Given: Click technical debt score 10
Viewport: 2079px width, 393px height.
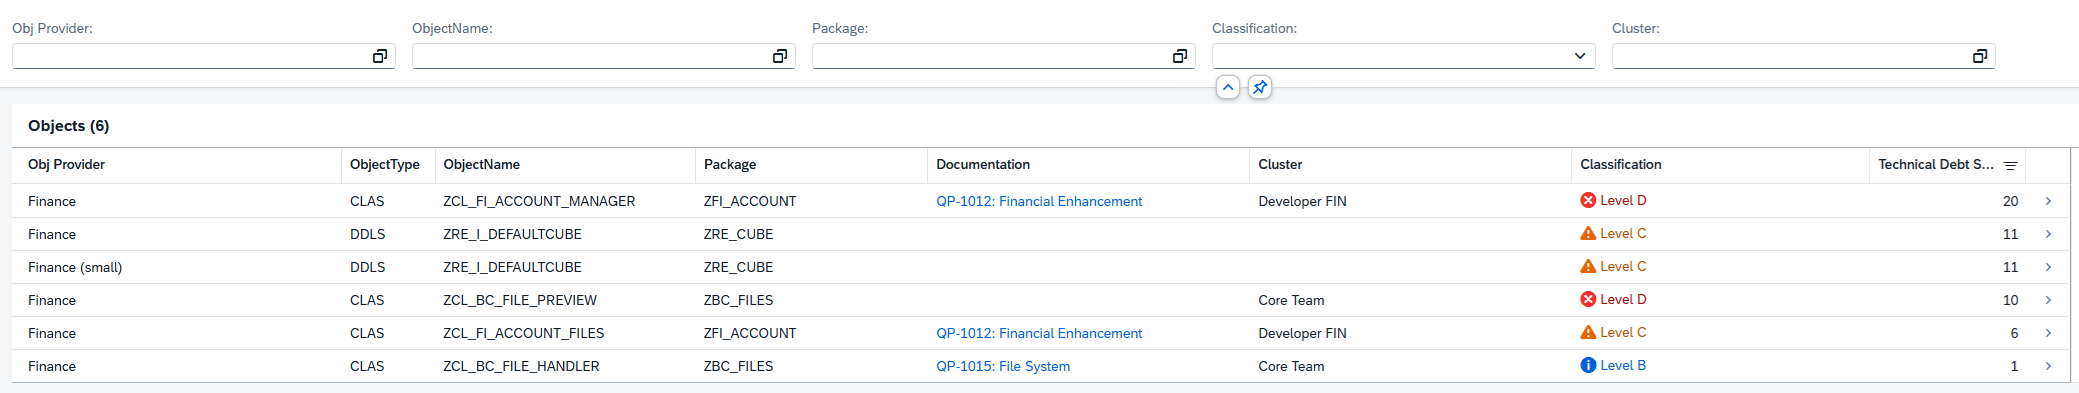Looking at the screenshot, I should [x=2010, y=300].
